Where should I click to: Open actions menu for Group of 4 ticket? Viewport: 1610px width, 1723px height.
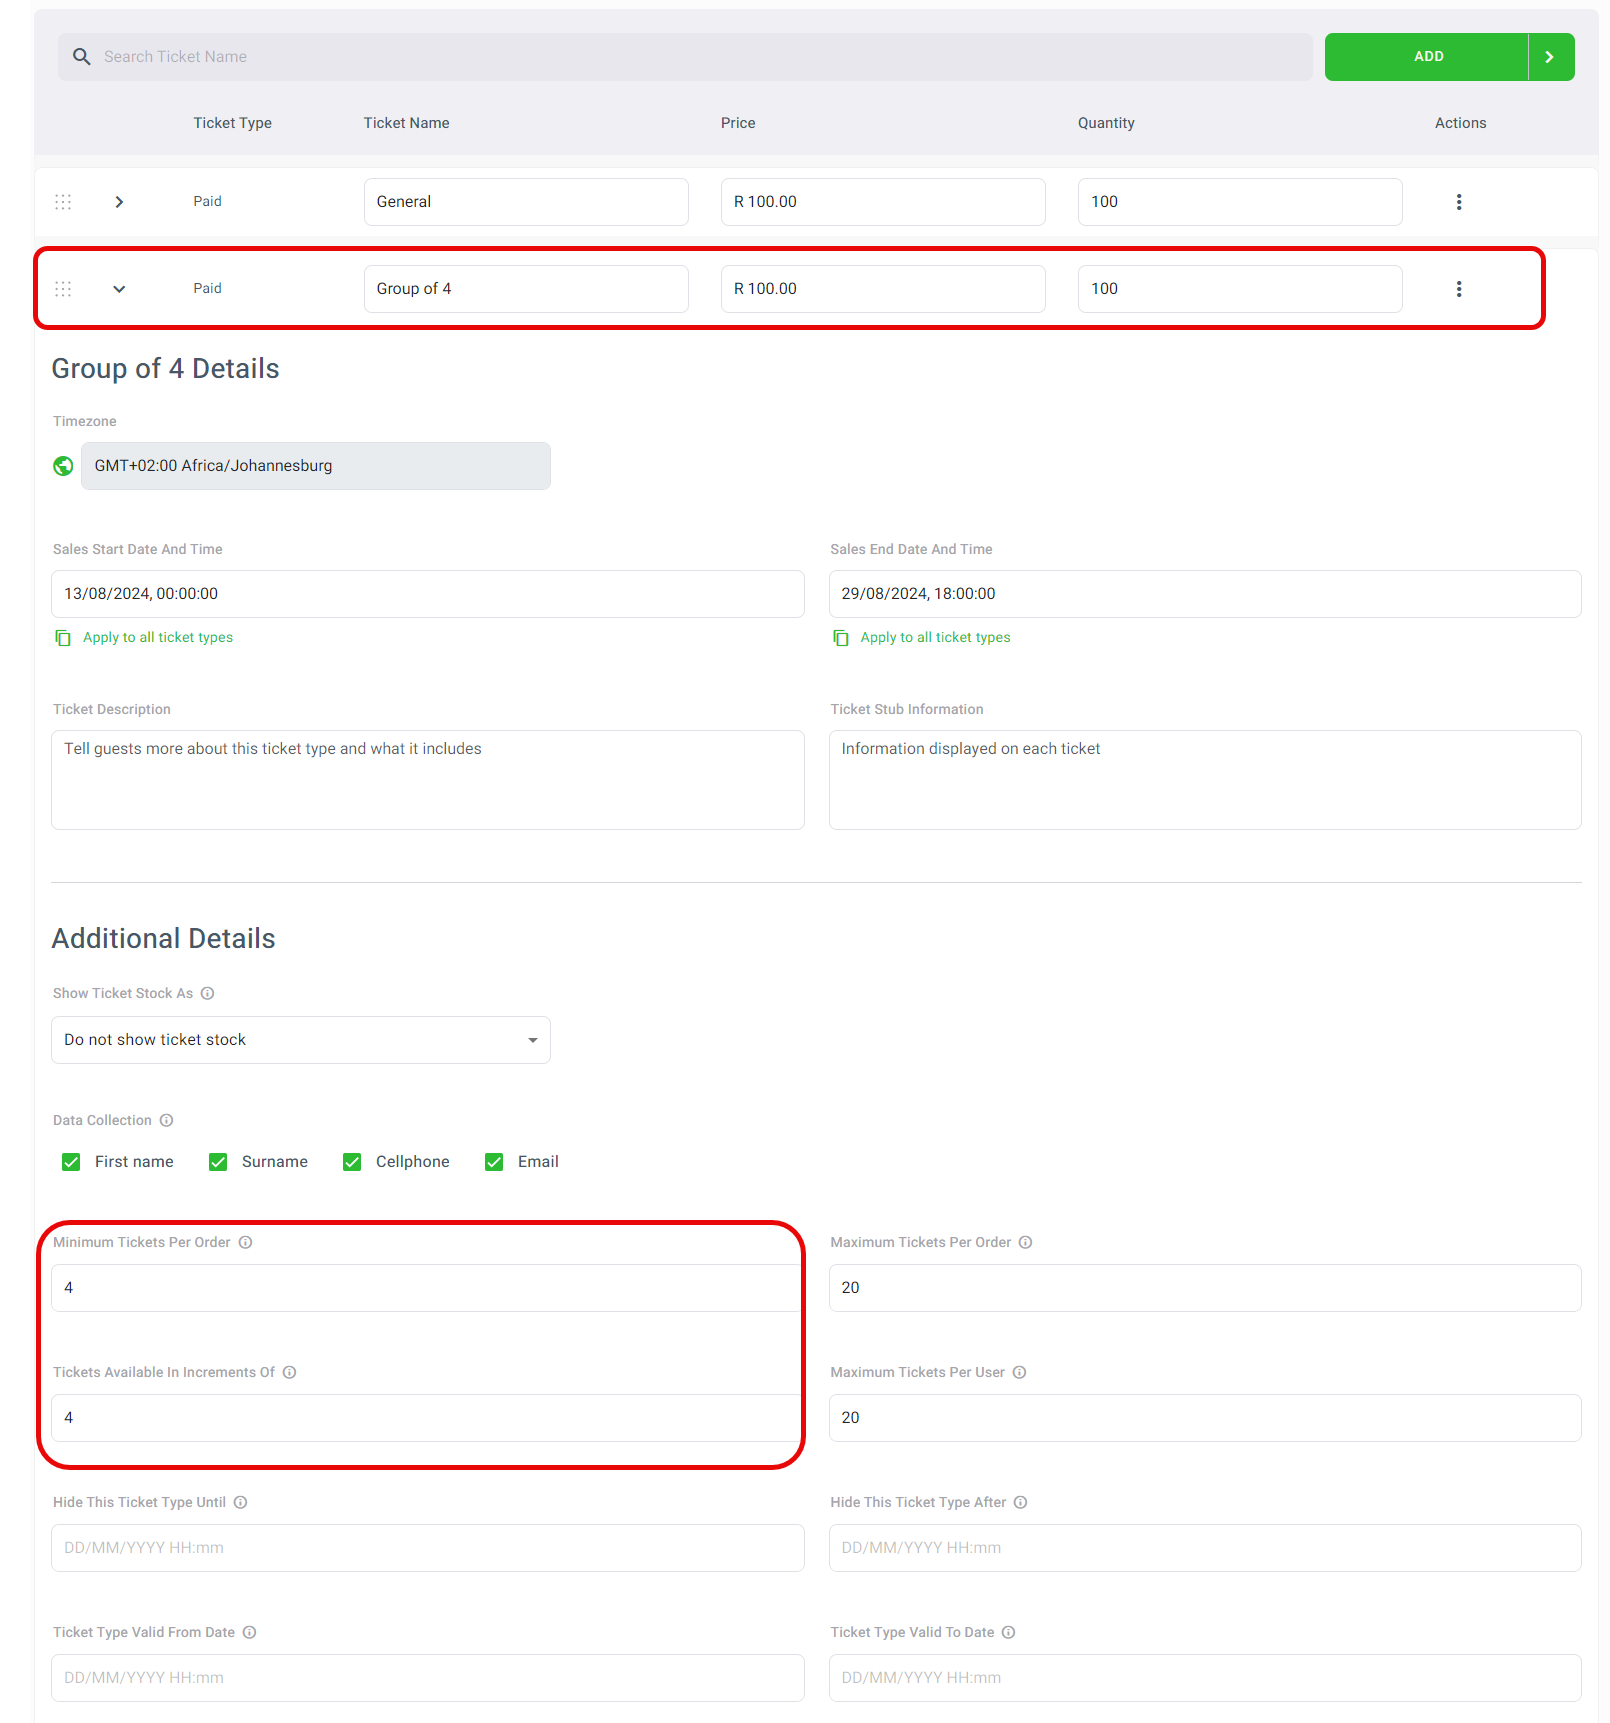1459,289
